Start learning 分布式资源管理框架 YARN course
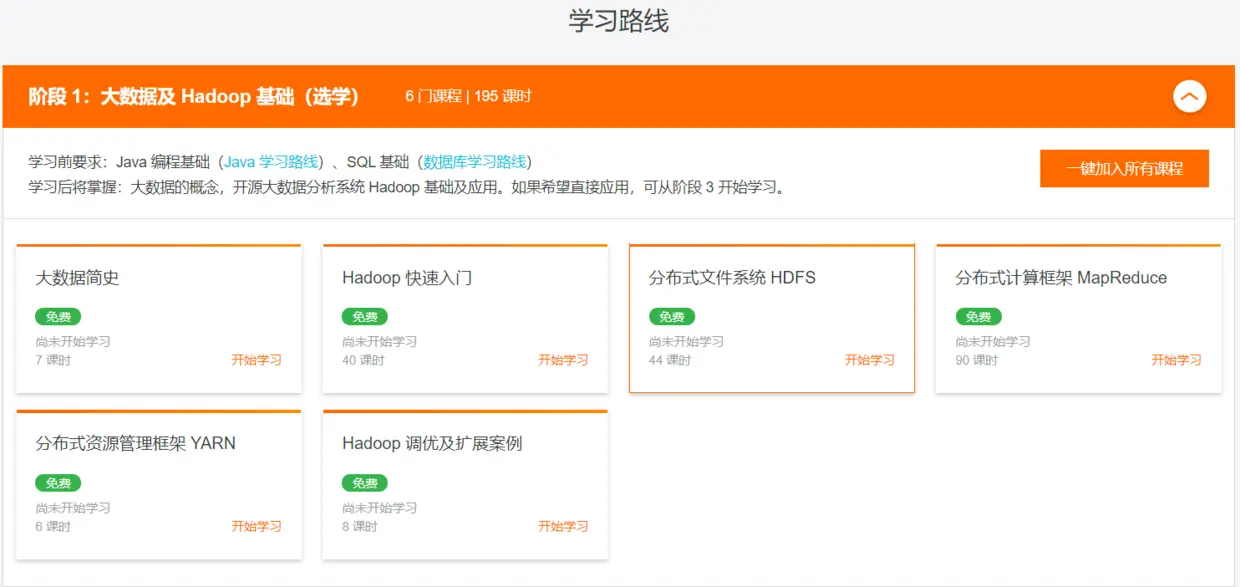The image size is (1240, 587). (257, 525)
